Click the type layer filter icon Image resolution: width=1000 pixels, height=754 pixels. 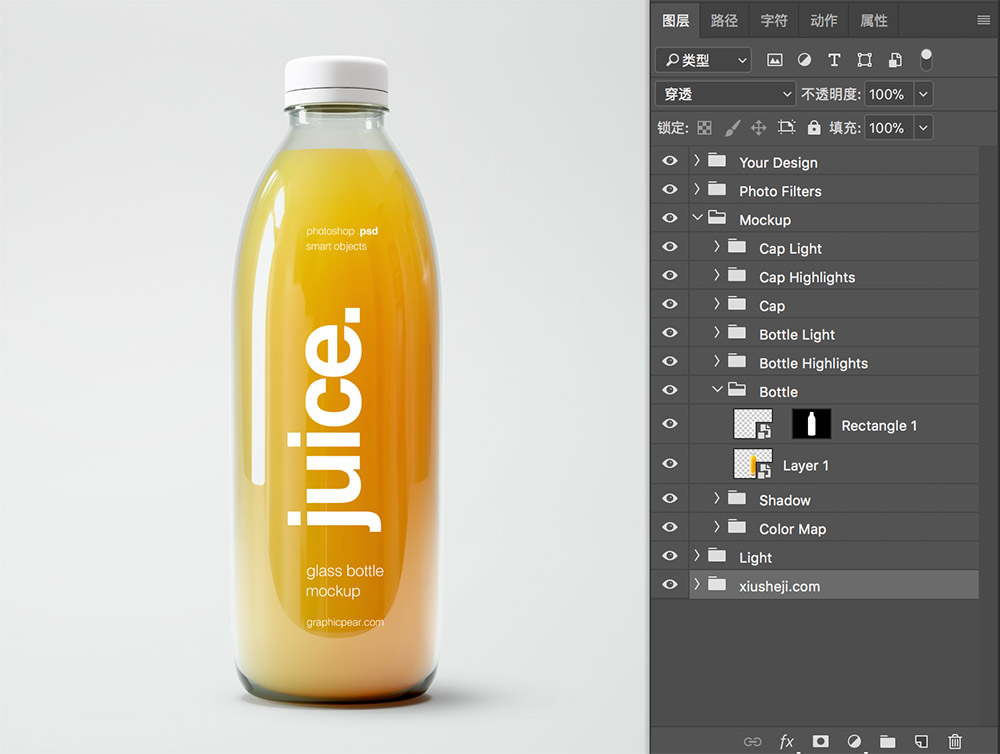(834, 60)
